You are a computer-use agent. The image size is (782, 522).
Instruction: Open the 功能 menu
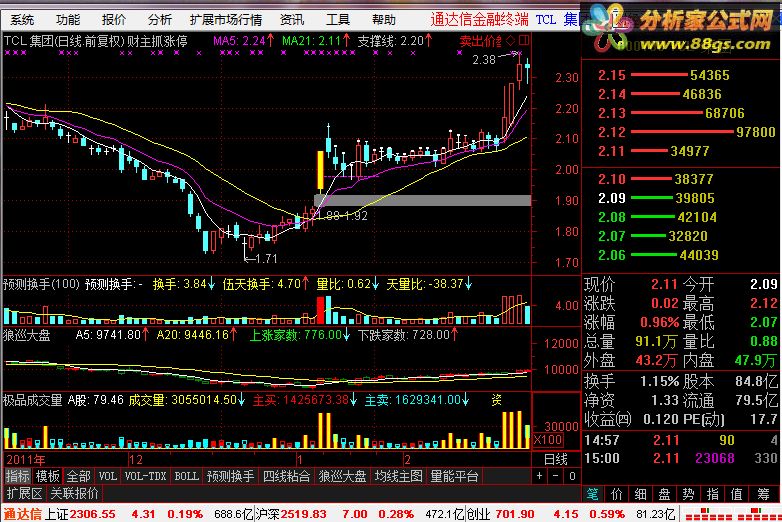tap(68, 20)
